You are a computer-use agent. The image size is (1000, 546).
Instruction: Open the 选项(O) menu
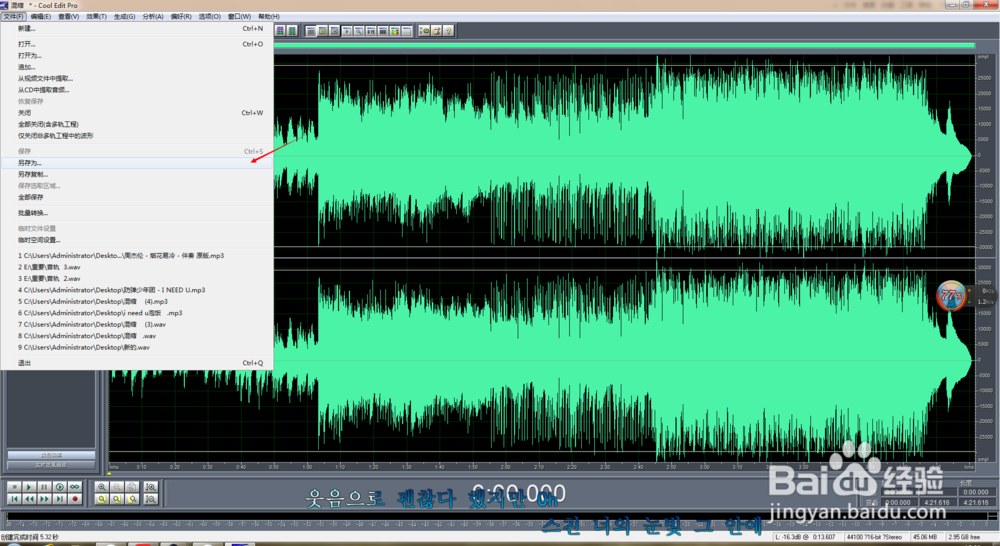(209, 17)
